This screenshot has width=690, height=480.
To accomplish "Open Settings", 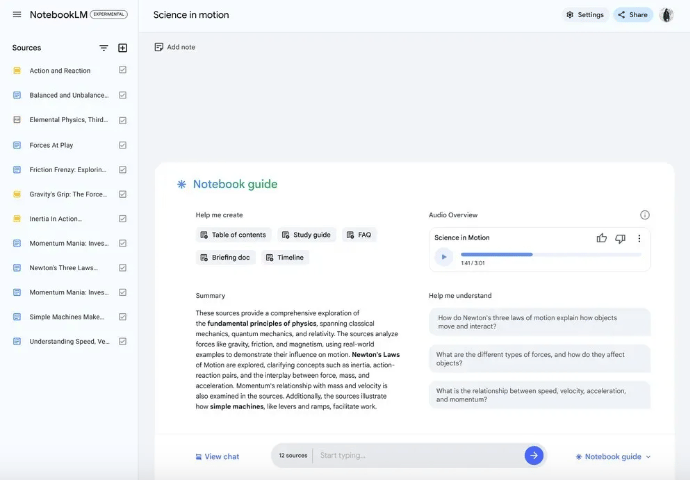I will coord(585,15).
